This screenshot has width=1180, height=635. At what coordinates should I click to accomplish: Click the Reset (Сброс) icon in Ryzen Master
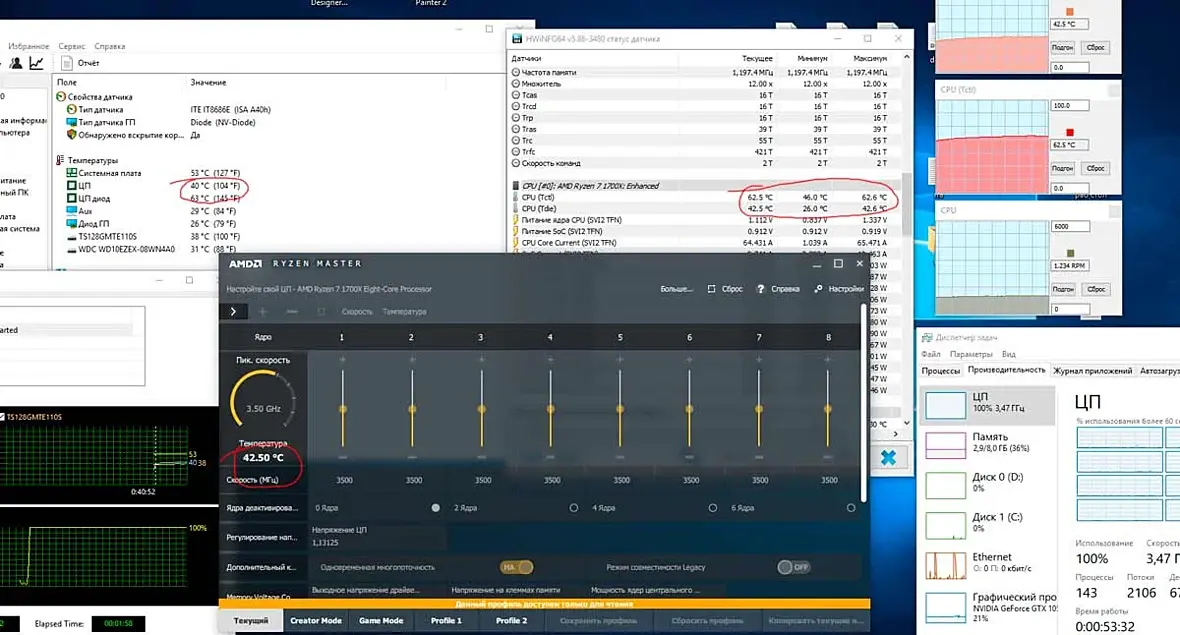click(711, 289)
